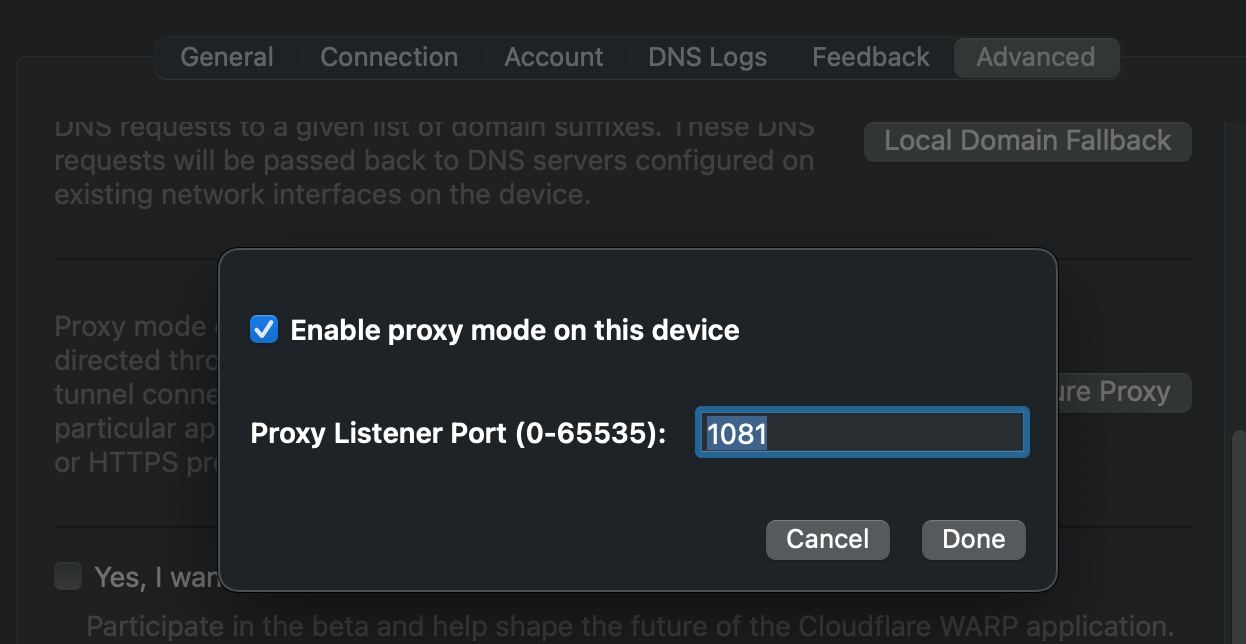The image size is (1246, 644).
Task: Click the beta participation description text
Action: coord(630,627)
